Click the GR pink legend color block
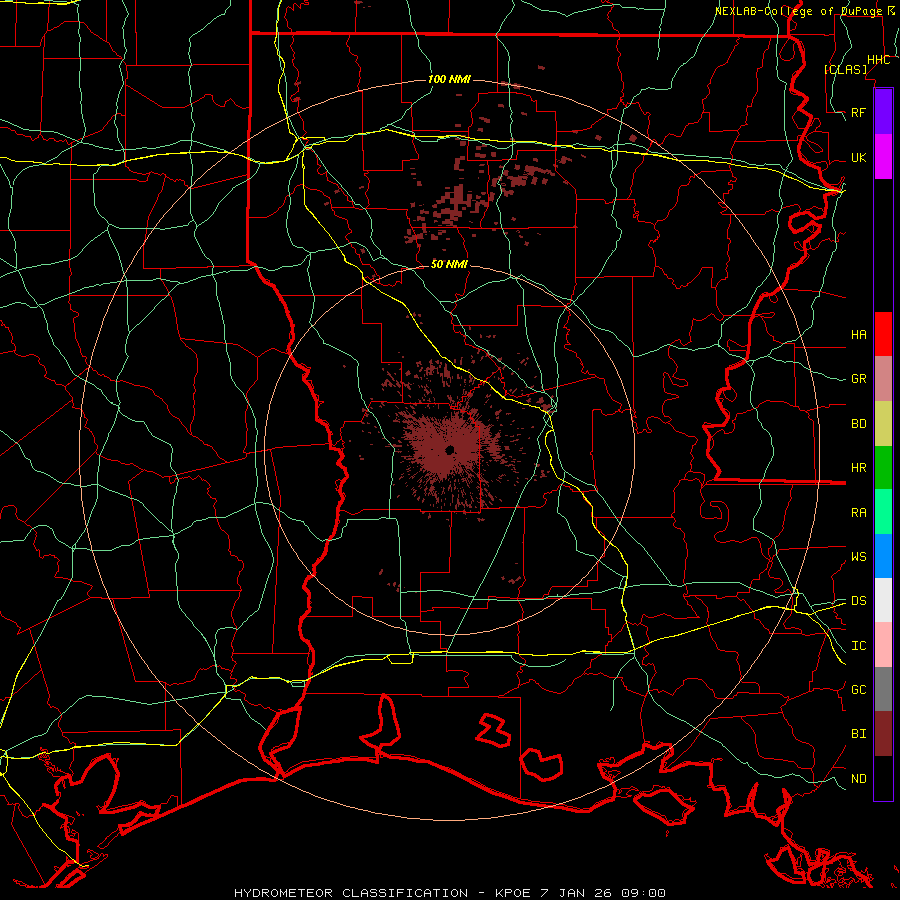 pyautogui.click(x=883, y=379)
